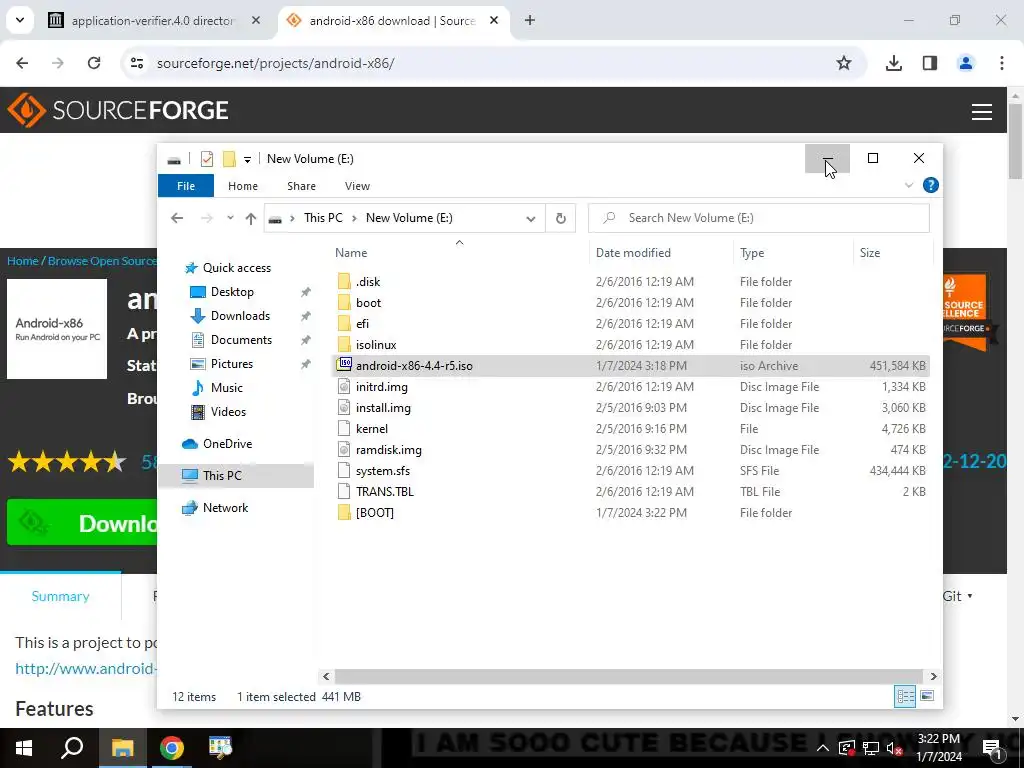This screenshot has height=768, width=1024.
Task: Expand the address bar history dropdown
Action: pos(531,219)
